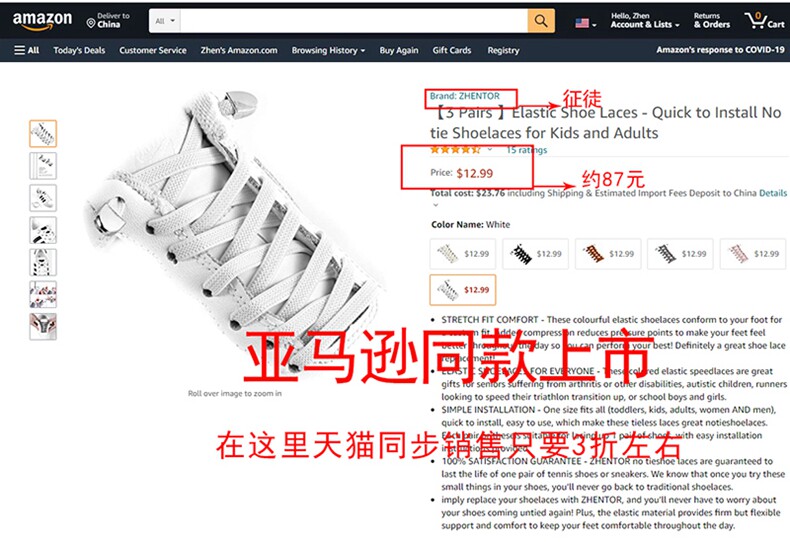Open the shopping cart icon
Screen dimensions: 790x542
[x=764, y=20]
